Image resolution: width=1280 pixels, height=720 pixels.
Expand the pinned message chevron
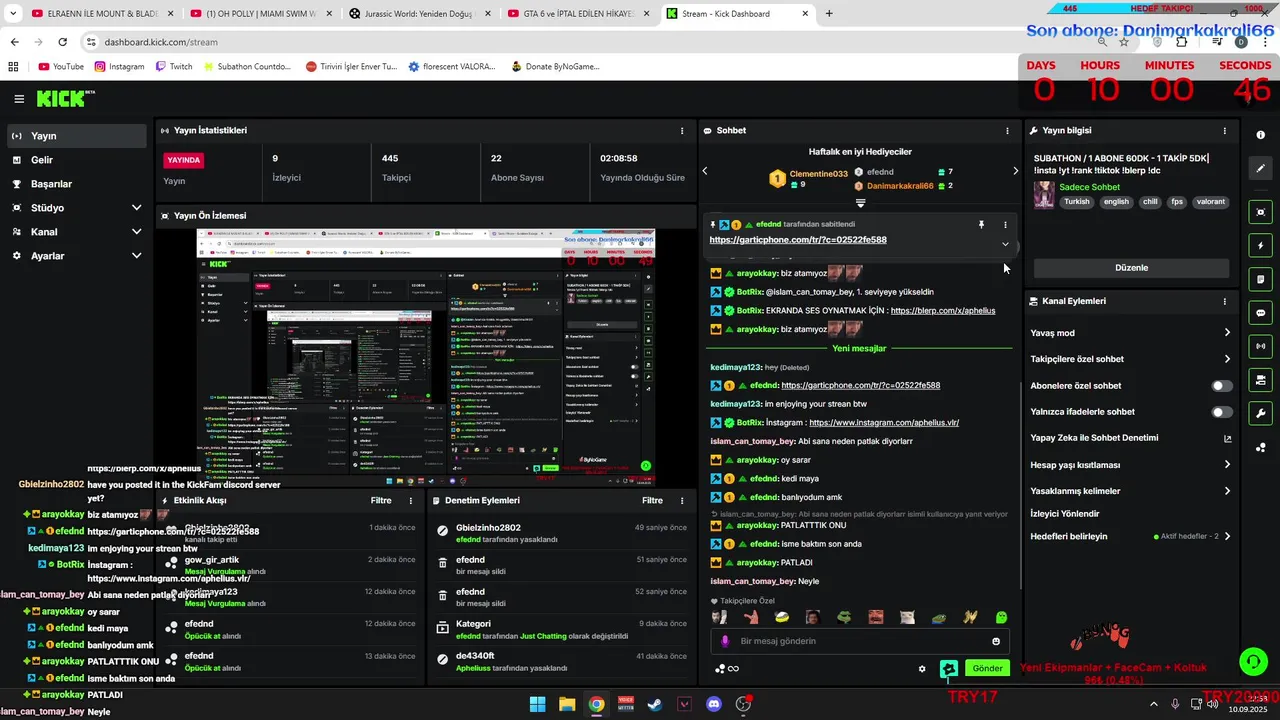click(1005, 244)
